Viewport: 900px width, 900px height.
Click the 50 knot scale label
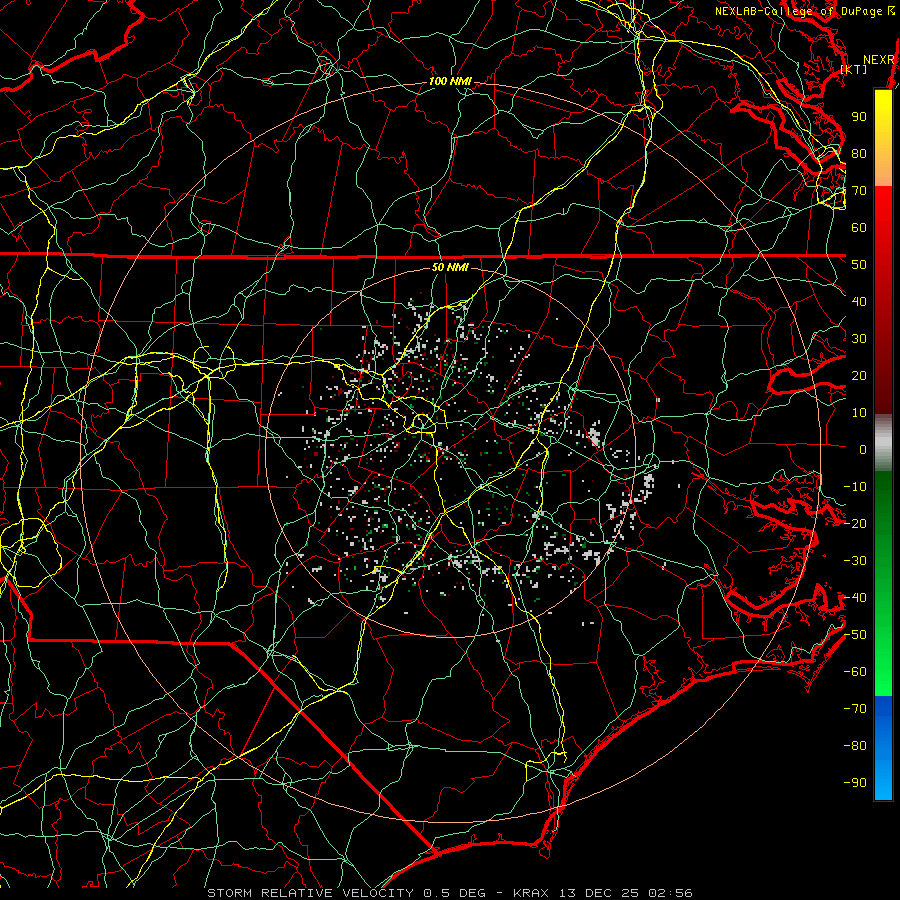[859, 265]
